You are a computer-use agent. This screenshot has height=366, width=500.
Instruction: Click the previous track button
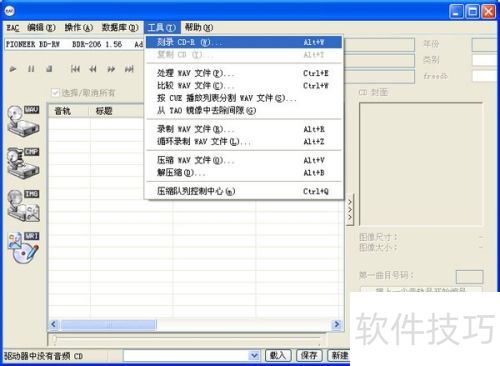75,69
